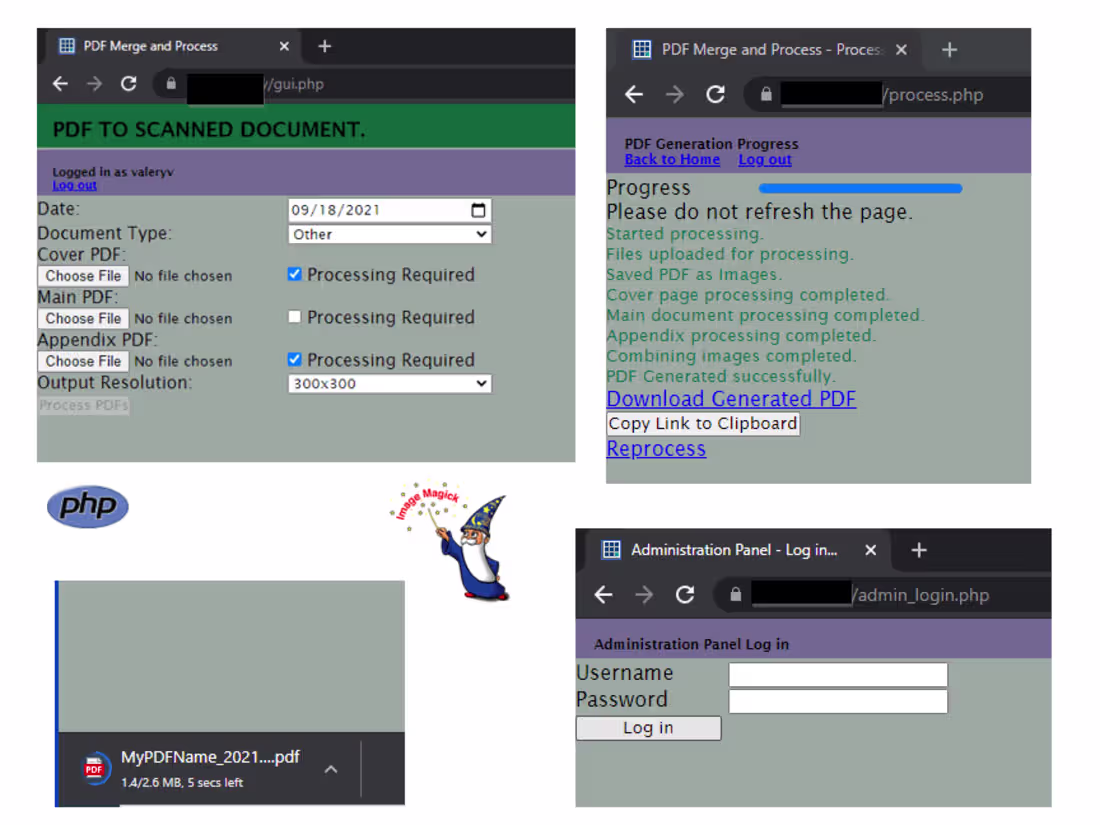The width and height of the screenshot is (1100, 825).
Task: Enable Processing Required for Main PDF
Action: (294, 317)
